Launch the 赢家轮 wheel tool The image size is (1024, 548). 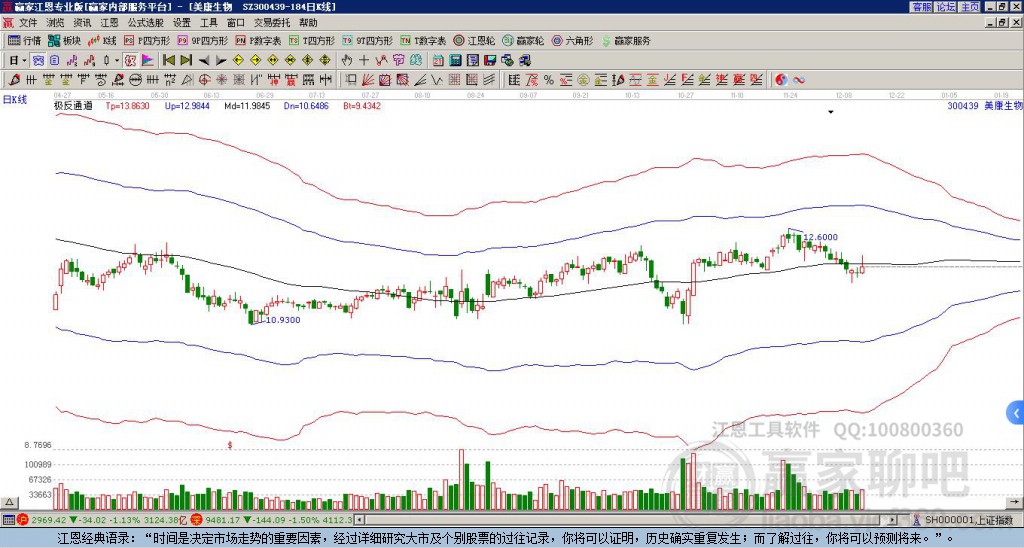pyautogui.click(x=523, y=40)
